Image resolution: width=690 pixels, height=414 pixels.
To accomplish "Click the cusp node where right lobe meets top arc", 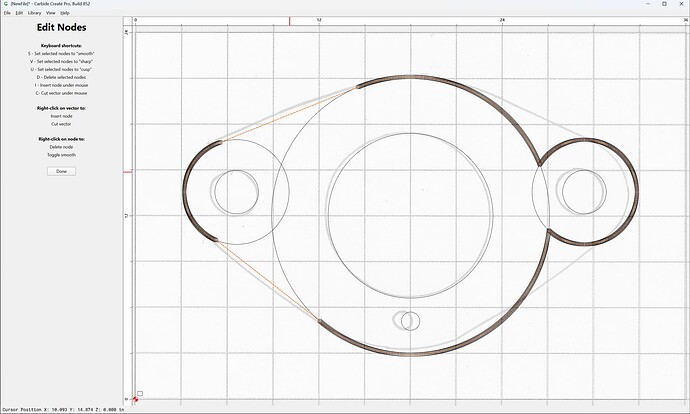I will (540, 165).
